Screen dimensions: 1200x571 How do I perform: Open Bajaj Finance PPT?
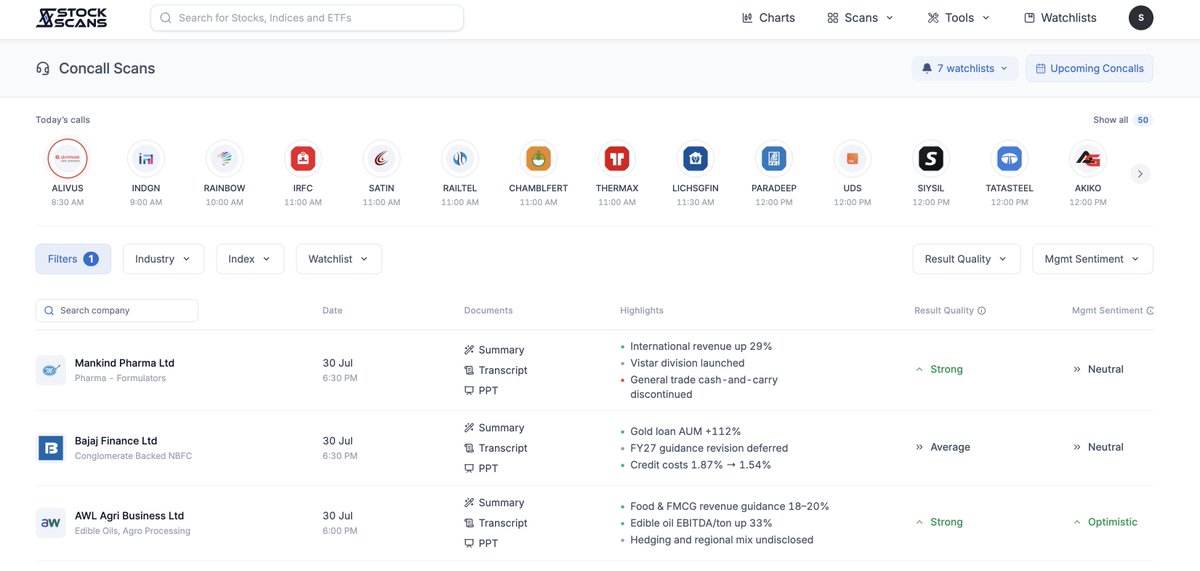[481, 468]
